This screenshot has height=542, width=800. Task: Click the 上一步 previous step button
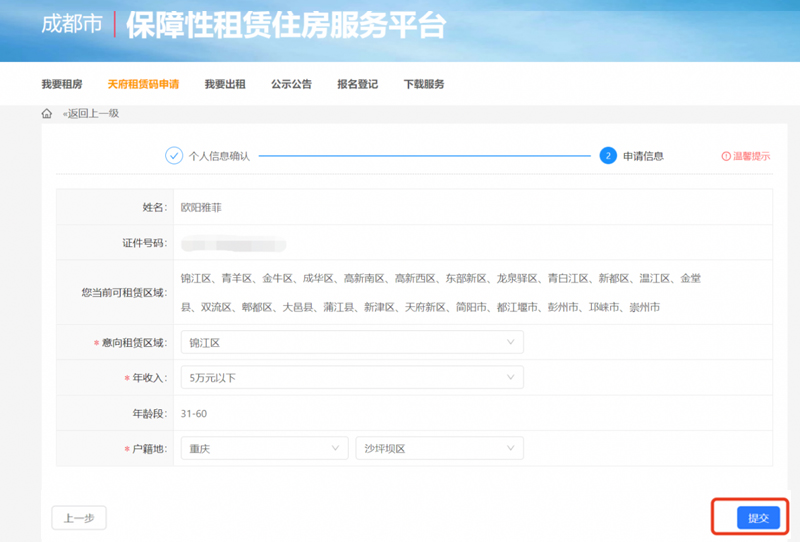point(79,518)
